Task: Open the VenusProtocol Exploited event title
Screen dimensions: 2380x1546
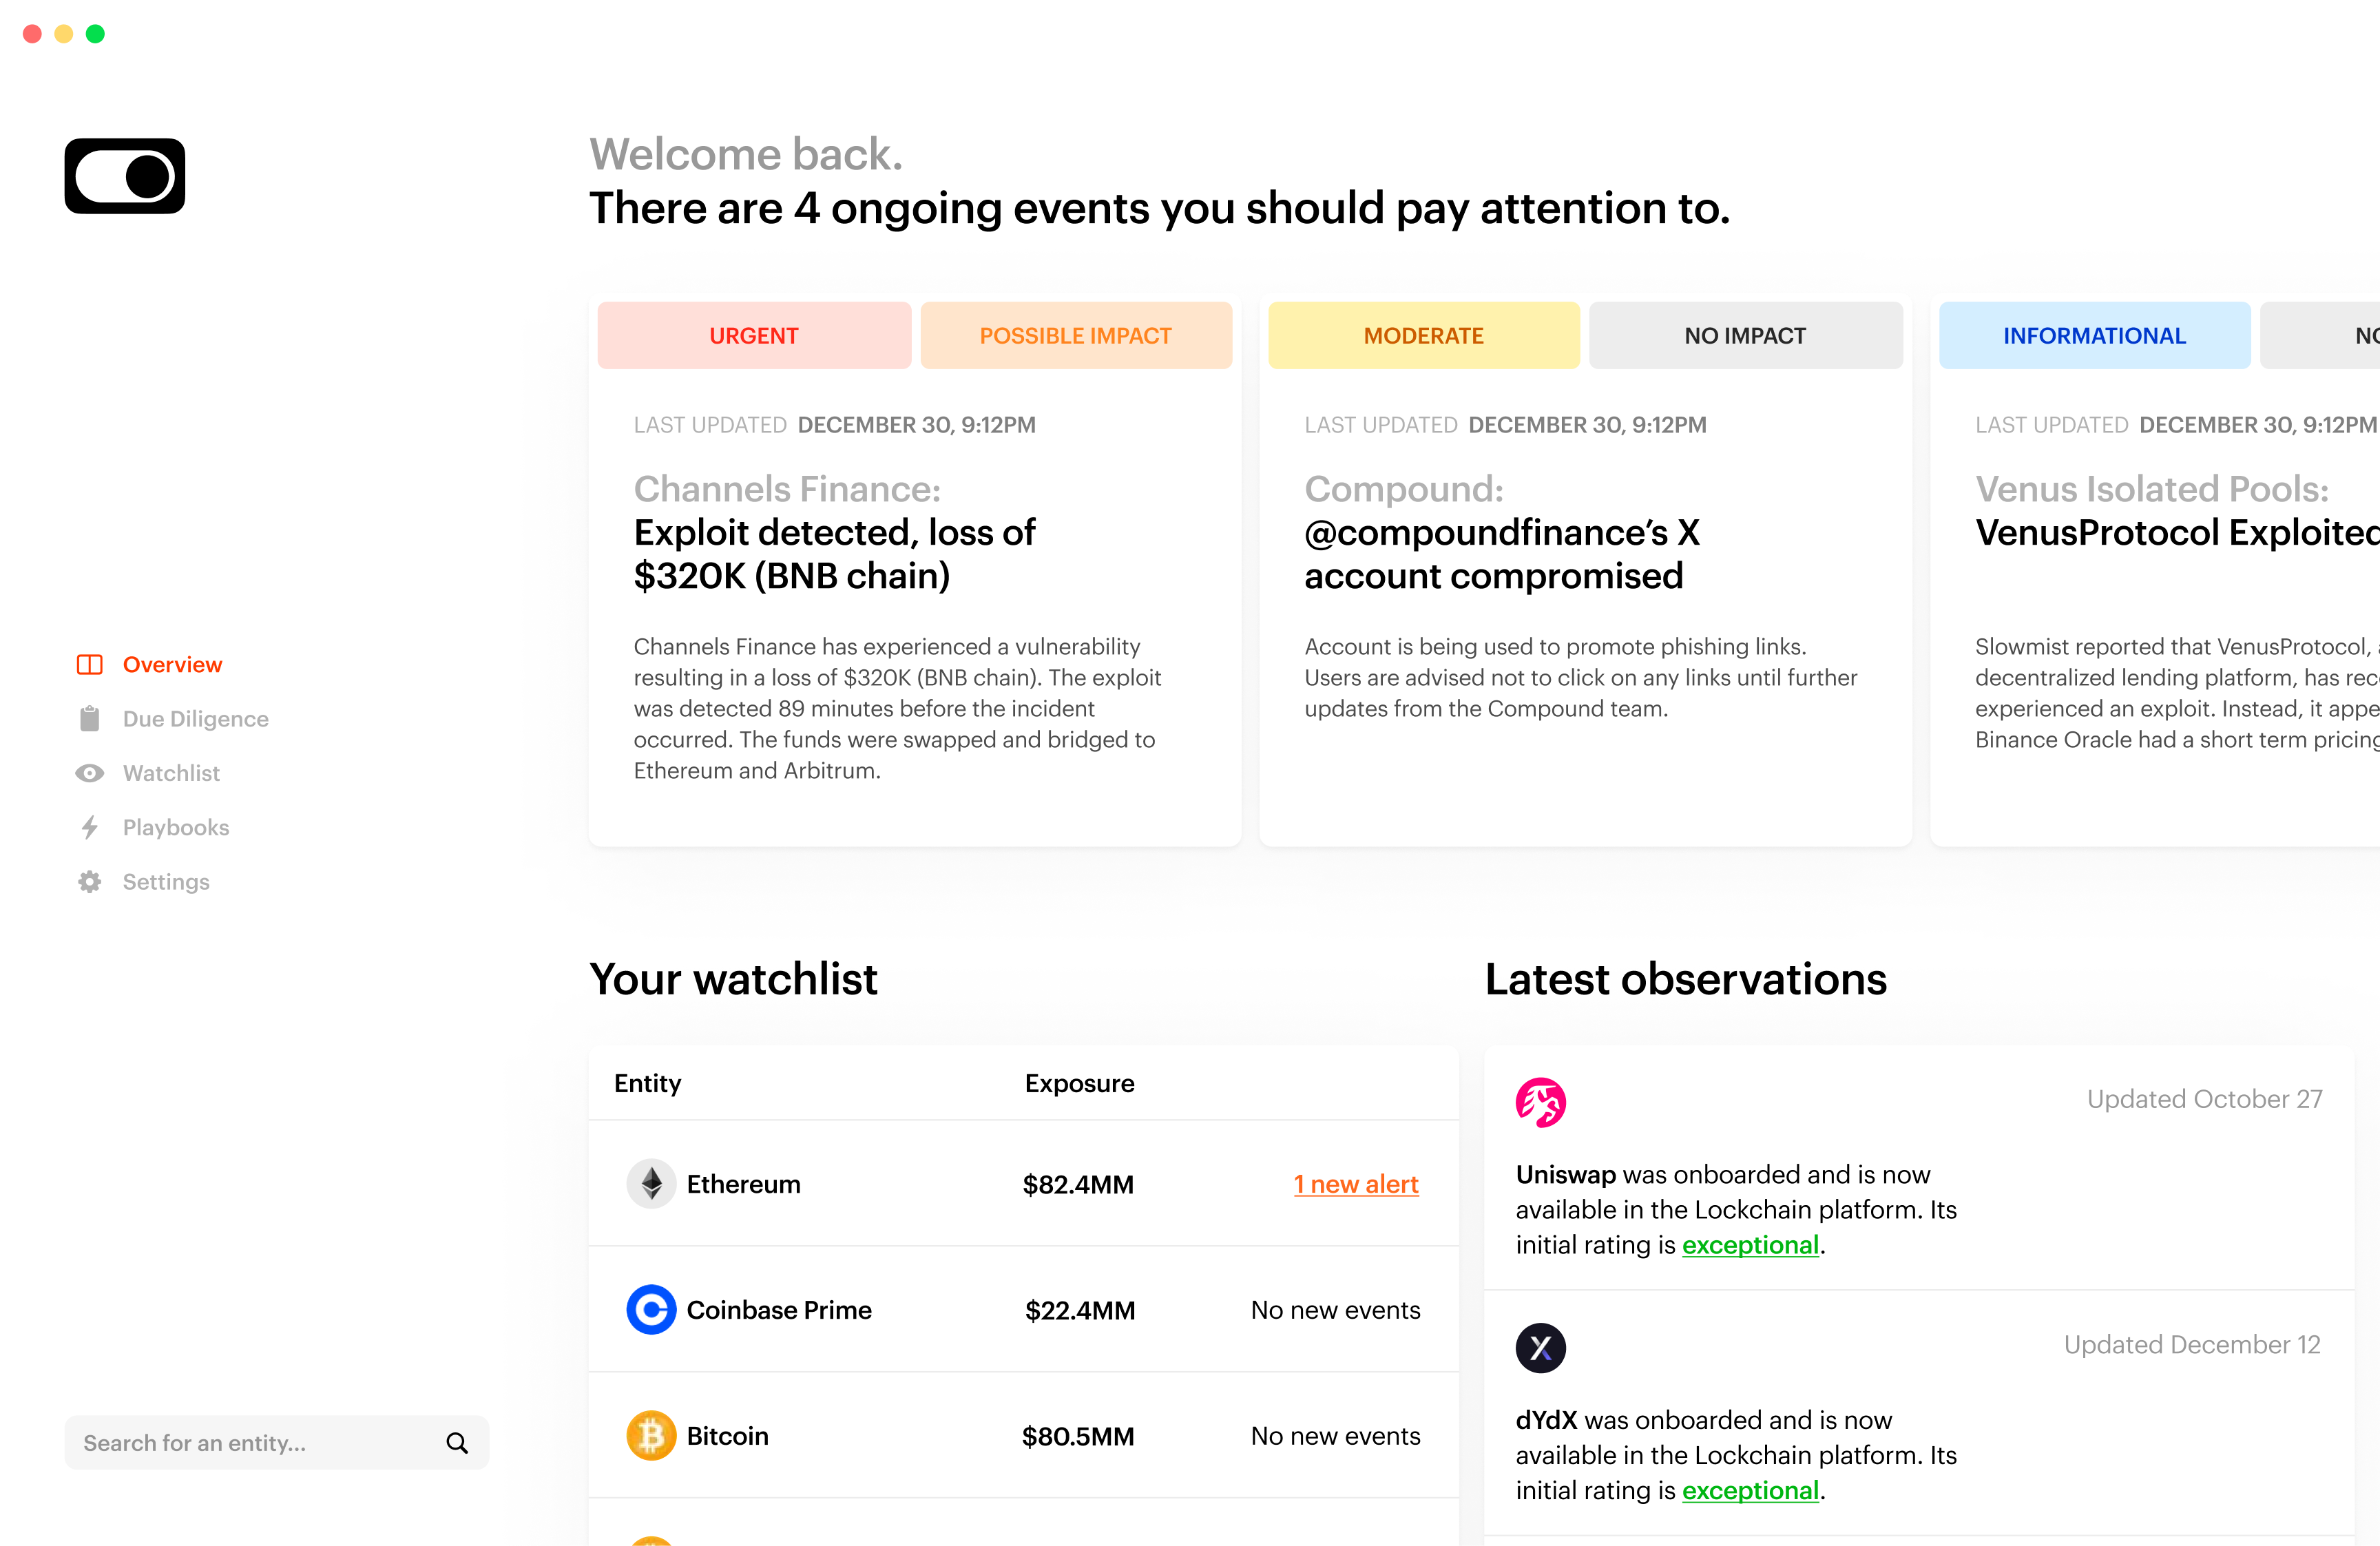Action: click(2177, 533)
